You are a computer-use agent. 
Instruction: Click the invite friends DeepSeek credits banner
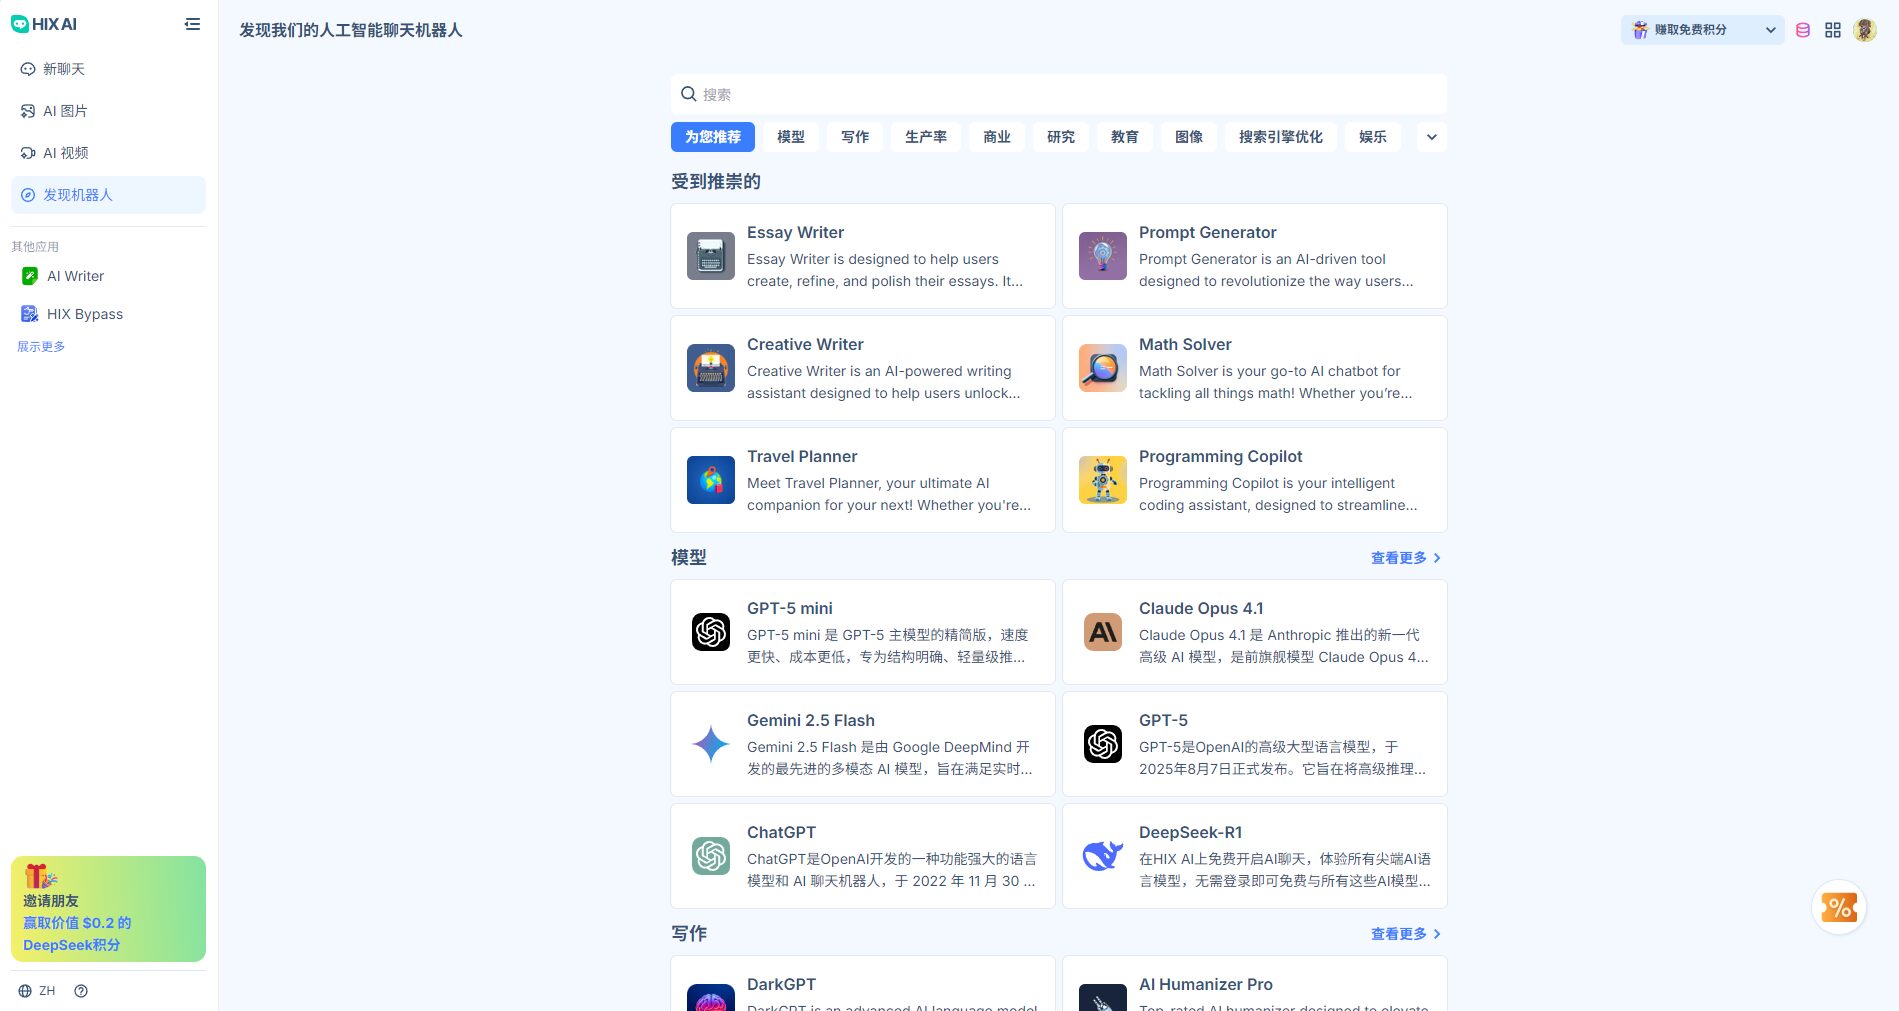point(108,909)
